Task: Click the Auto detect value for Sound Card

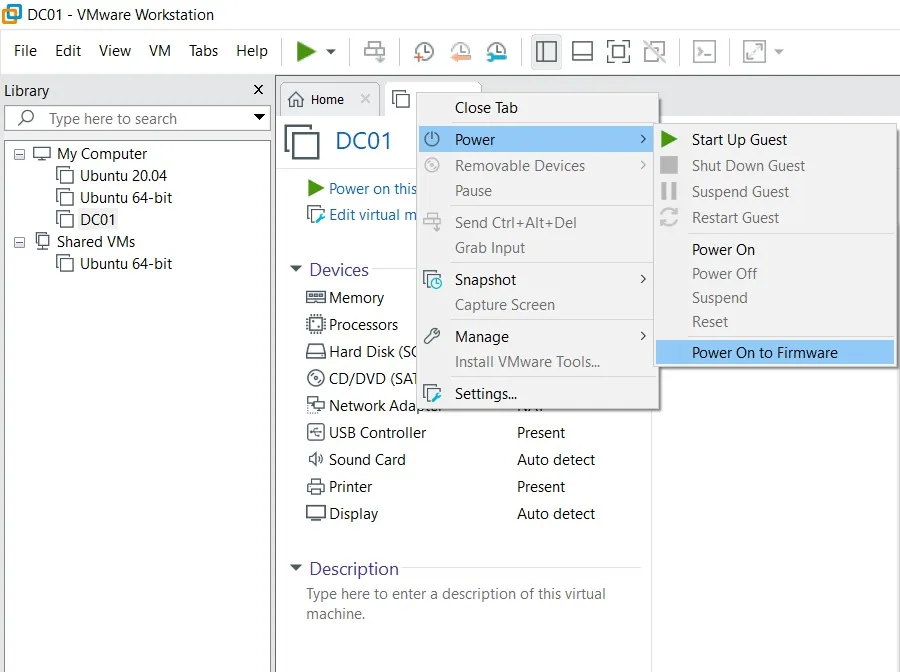Action: tap(556, 460)
